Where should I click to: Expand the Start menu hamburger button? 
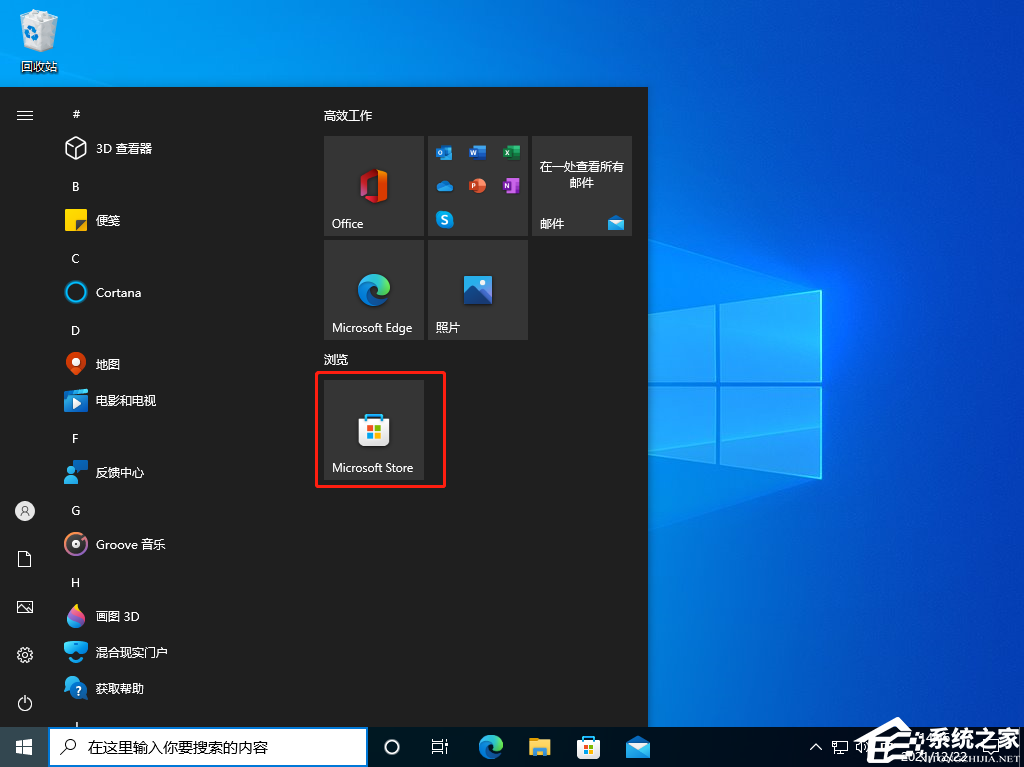[25, 116]
